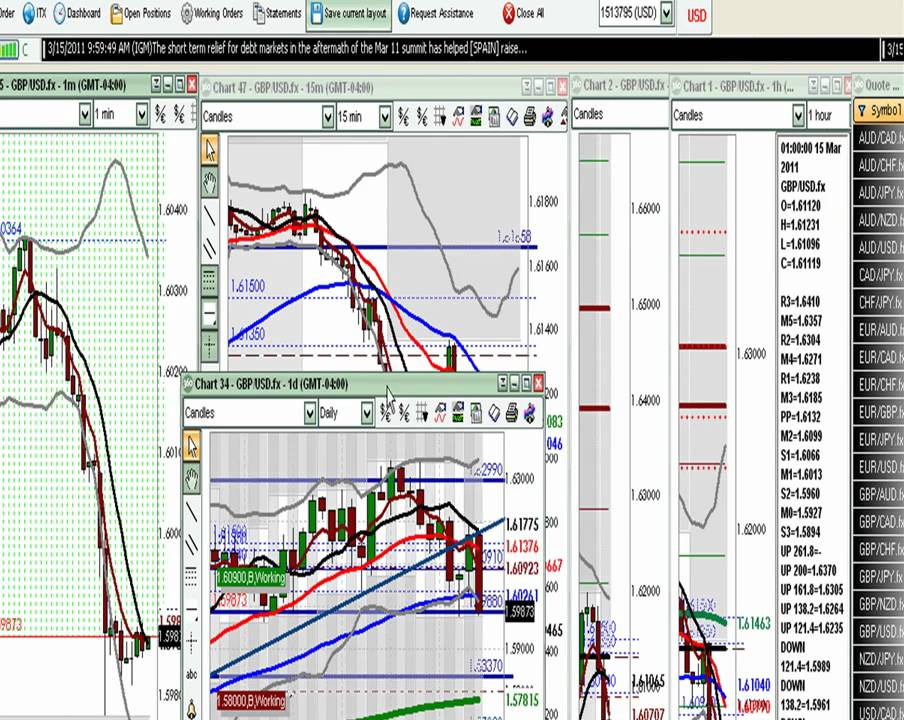
Task: Click second $/€ icon in Chart 47 toolbar
Action: coord(422,117)
